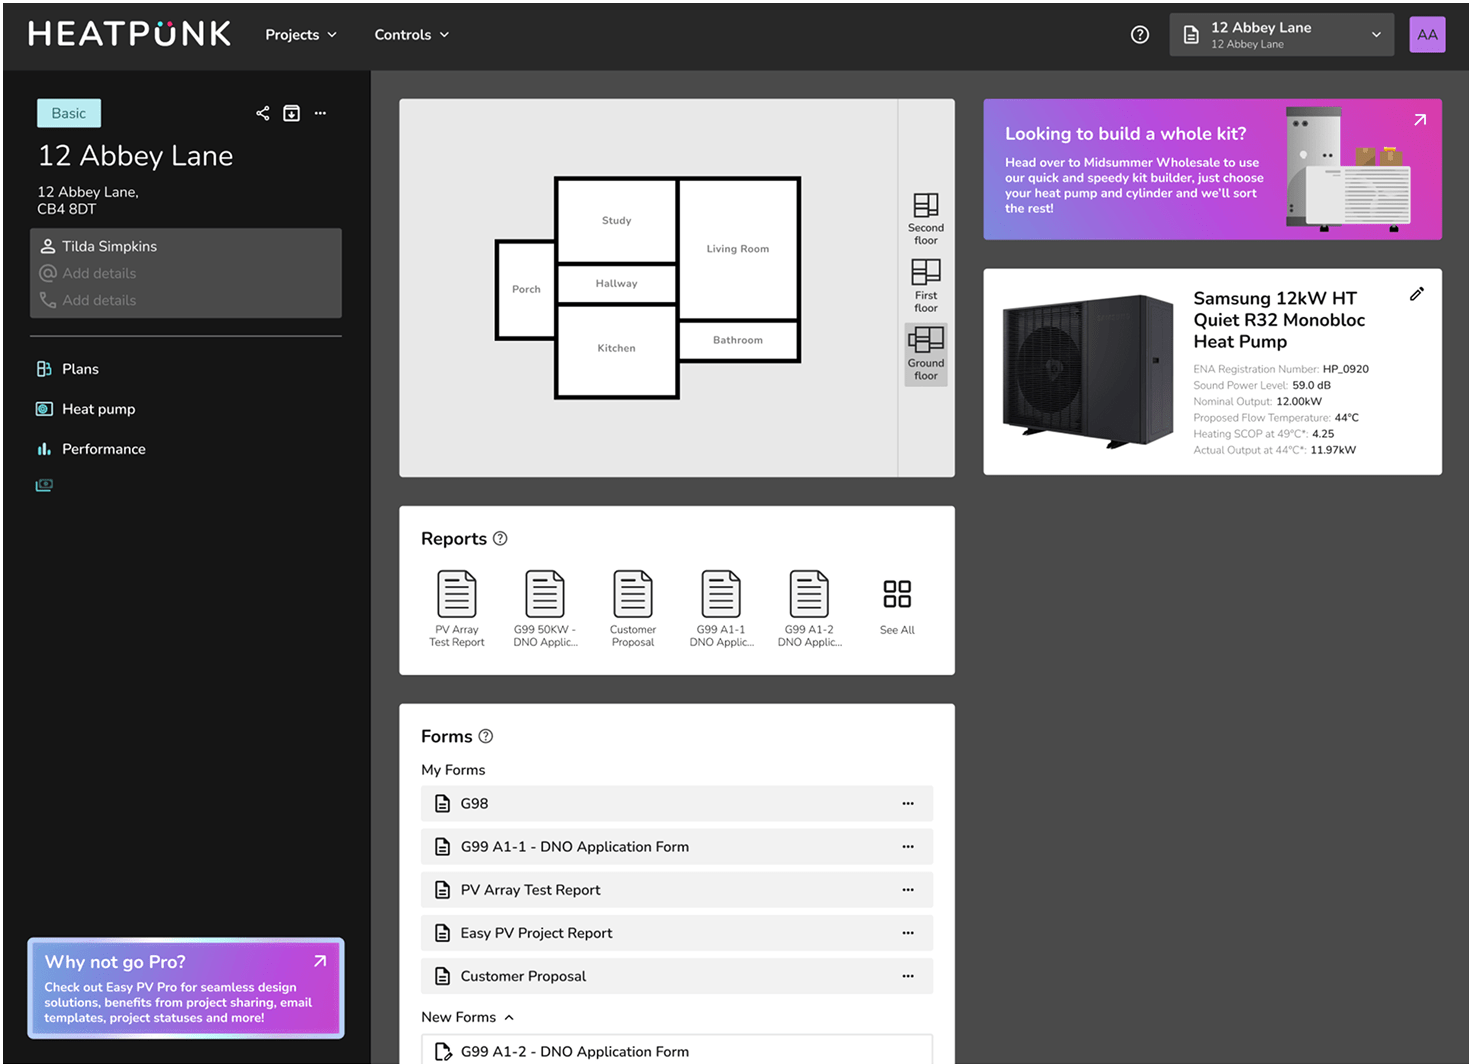Select the Bathroom on floor plan
This screenshot has height=1064, width=1469.
pos(738,340)
